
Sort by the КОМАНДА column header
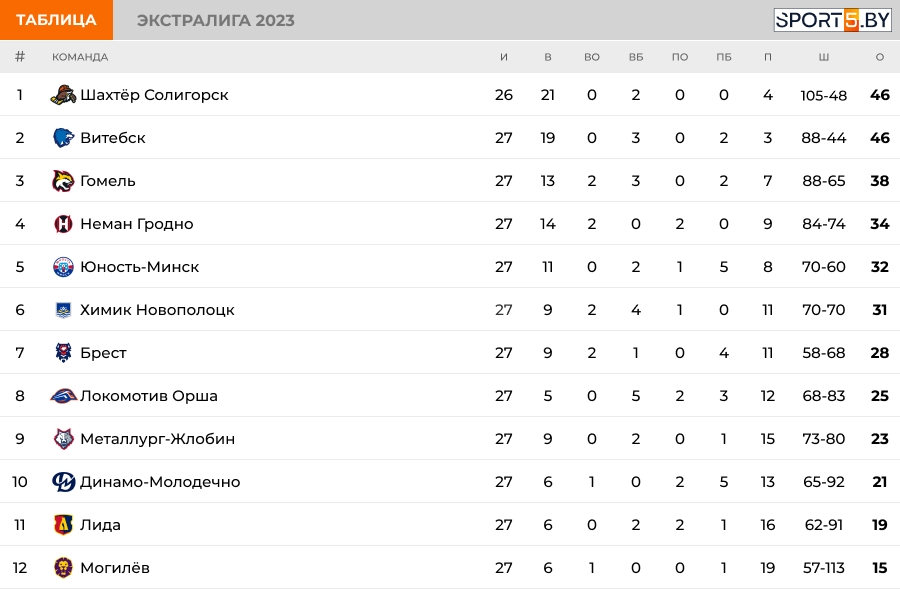(80, 57)
